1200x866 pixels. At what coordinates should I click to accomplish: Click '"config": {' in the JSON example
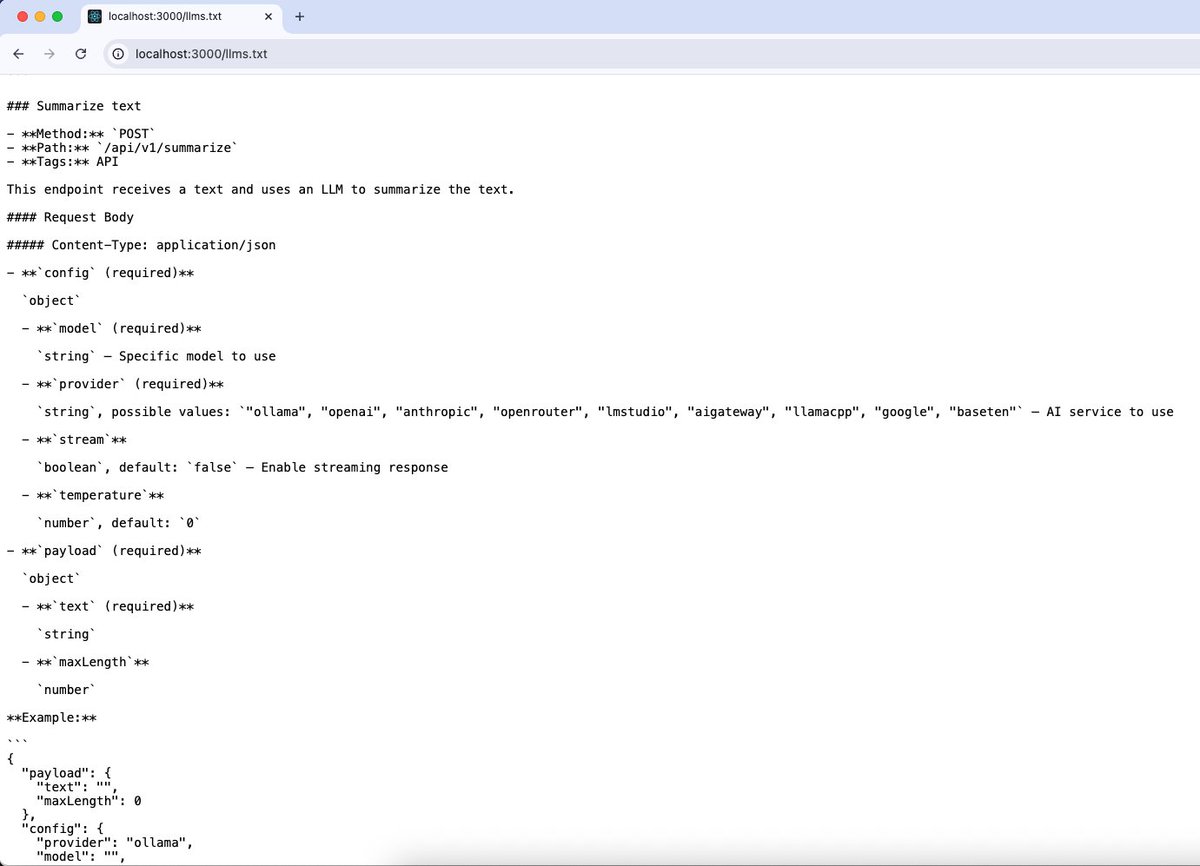[63, 829]
